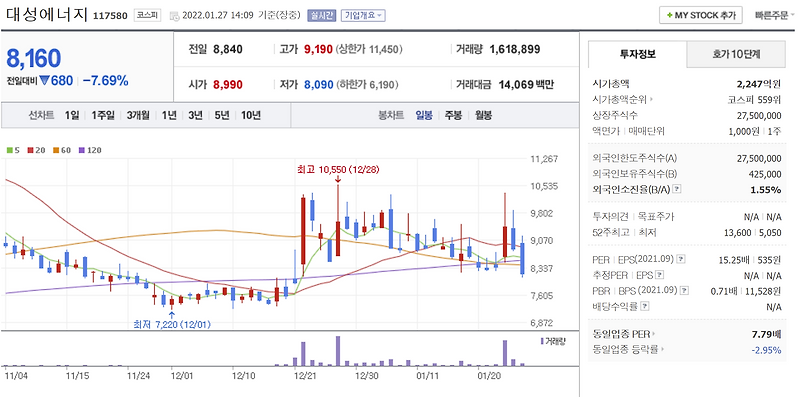
Task: Open the 동일업종 PER link
Action: click(622, 335)
